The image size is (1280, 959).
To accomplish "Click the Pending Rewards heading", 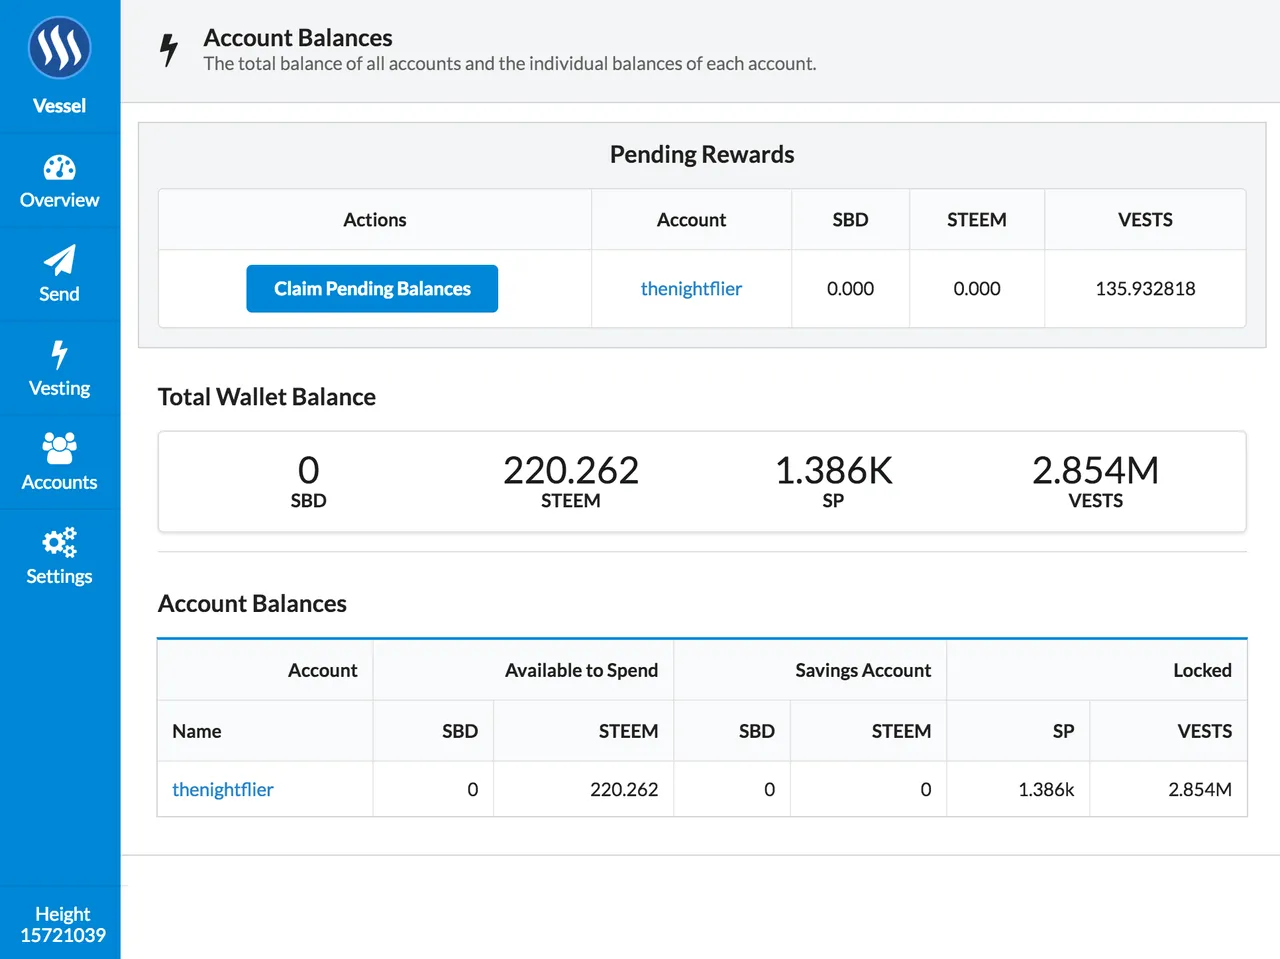I will (702, 154).
